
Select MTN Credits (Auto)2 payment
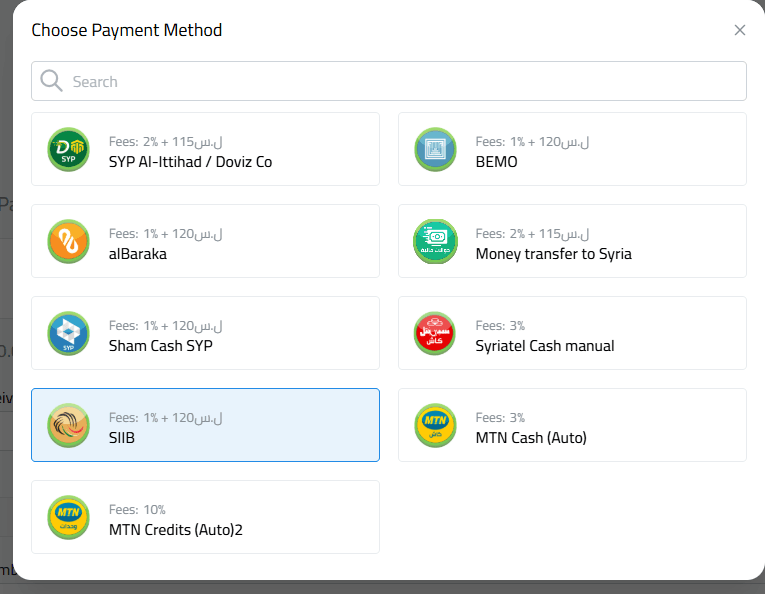pos(205,517)
